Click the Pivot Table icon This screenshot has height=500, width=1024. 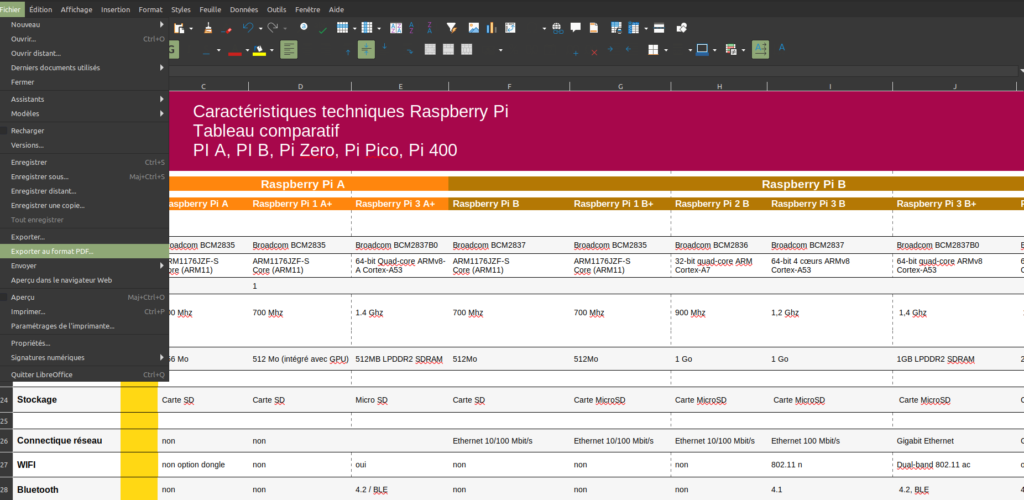coord(510,28)
